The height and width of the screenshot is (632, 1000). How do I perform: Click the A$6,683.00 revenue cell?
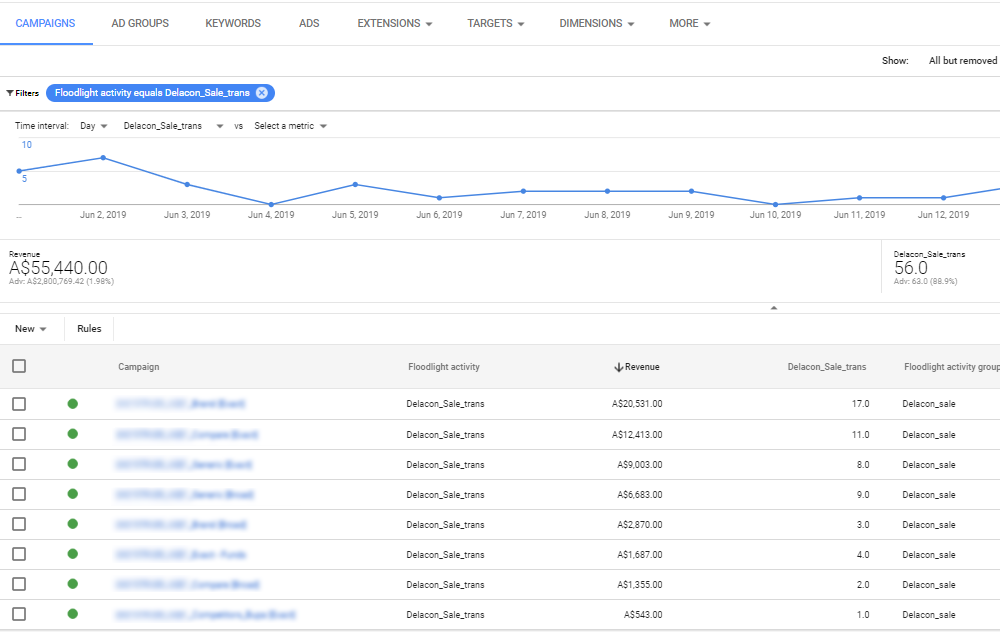pos(640,495)
